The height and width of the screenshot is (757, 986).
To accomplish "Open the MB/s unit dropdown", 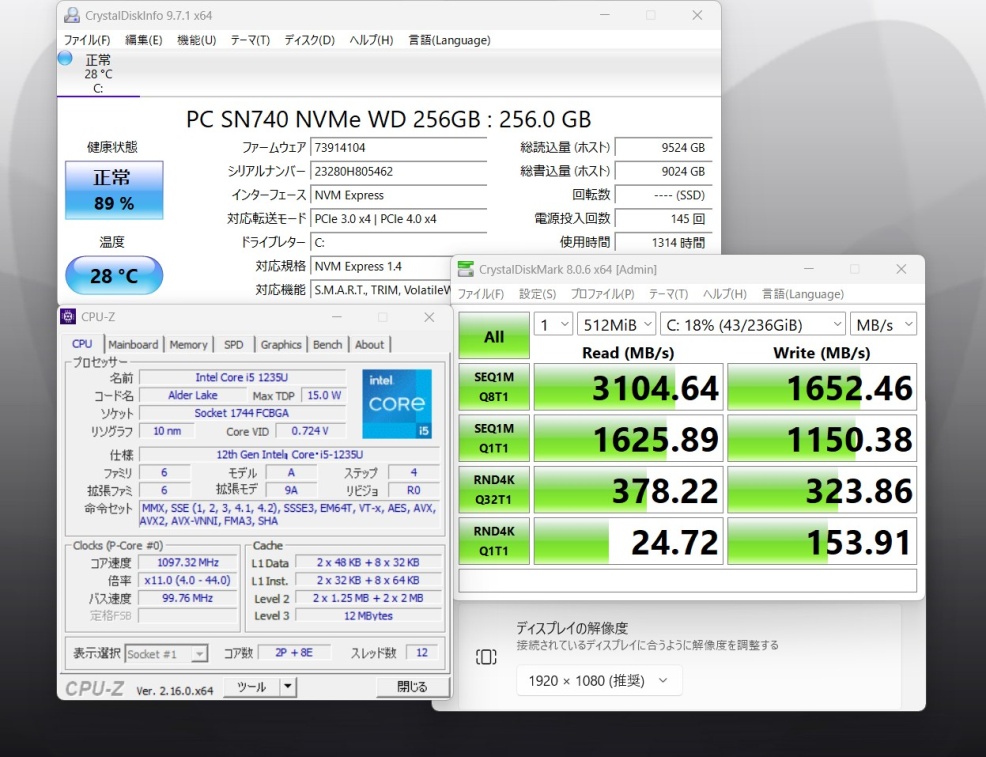I will coord(882,325).
